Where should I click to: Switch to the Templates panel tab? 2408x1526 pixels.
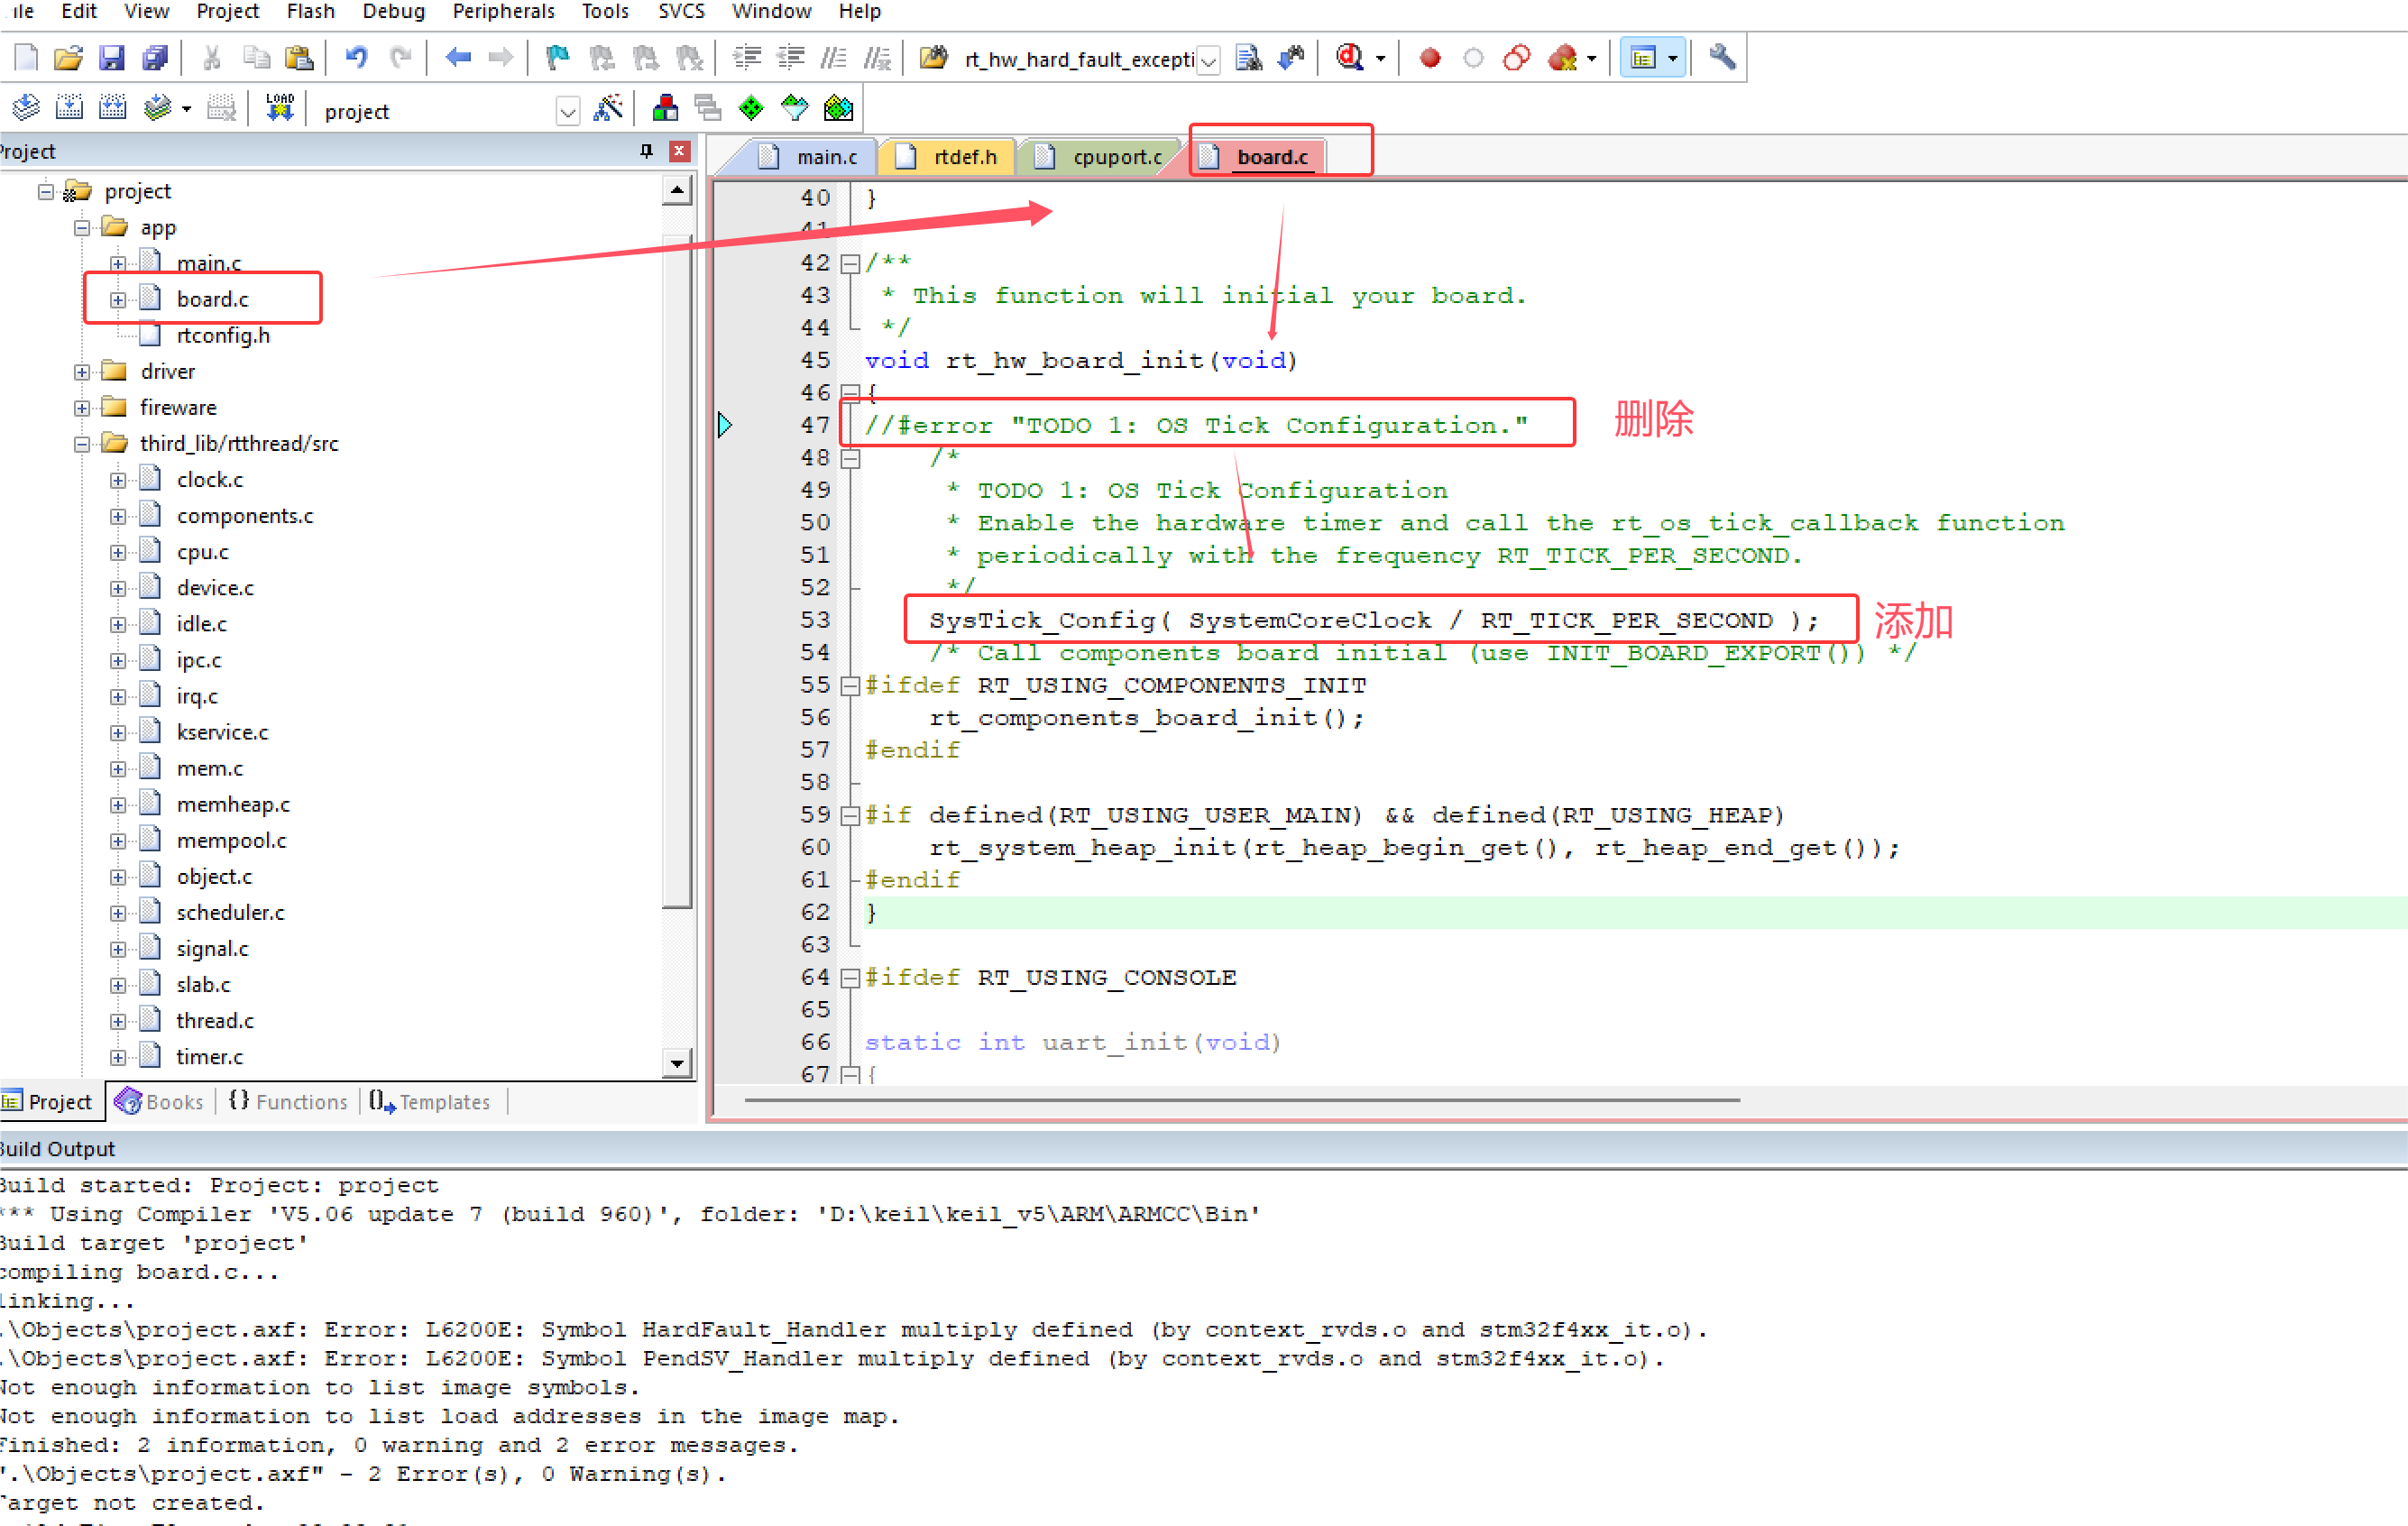click(x=432, y=1101)
